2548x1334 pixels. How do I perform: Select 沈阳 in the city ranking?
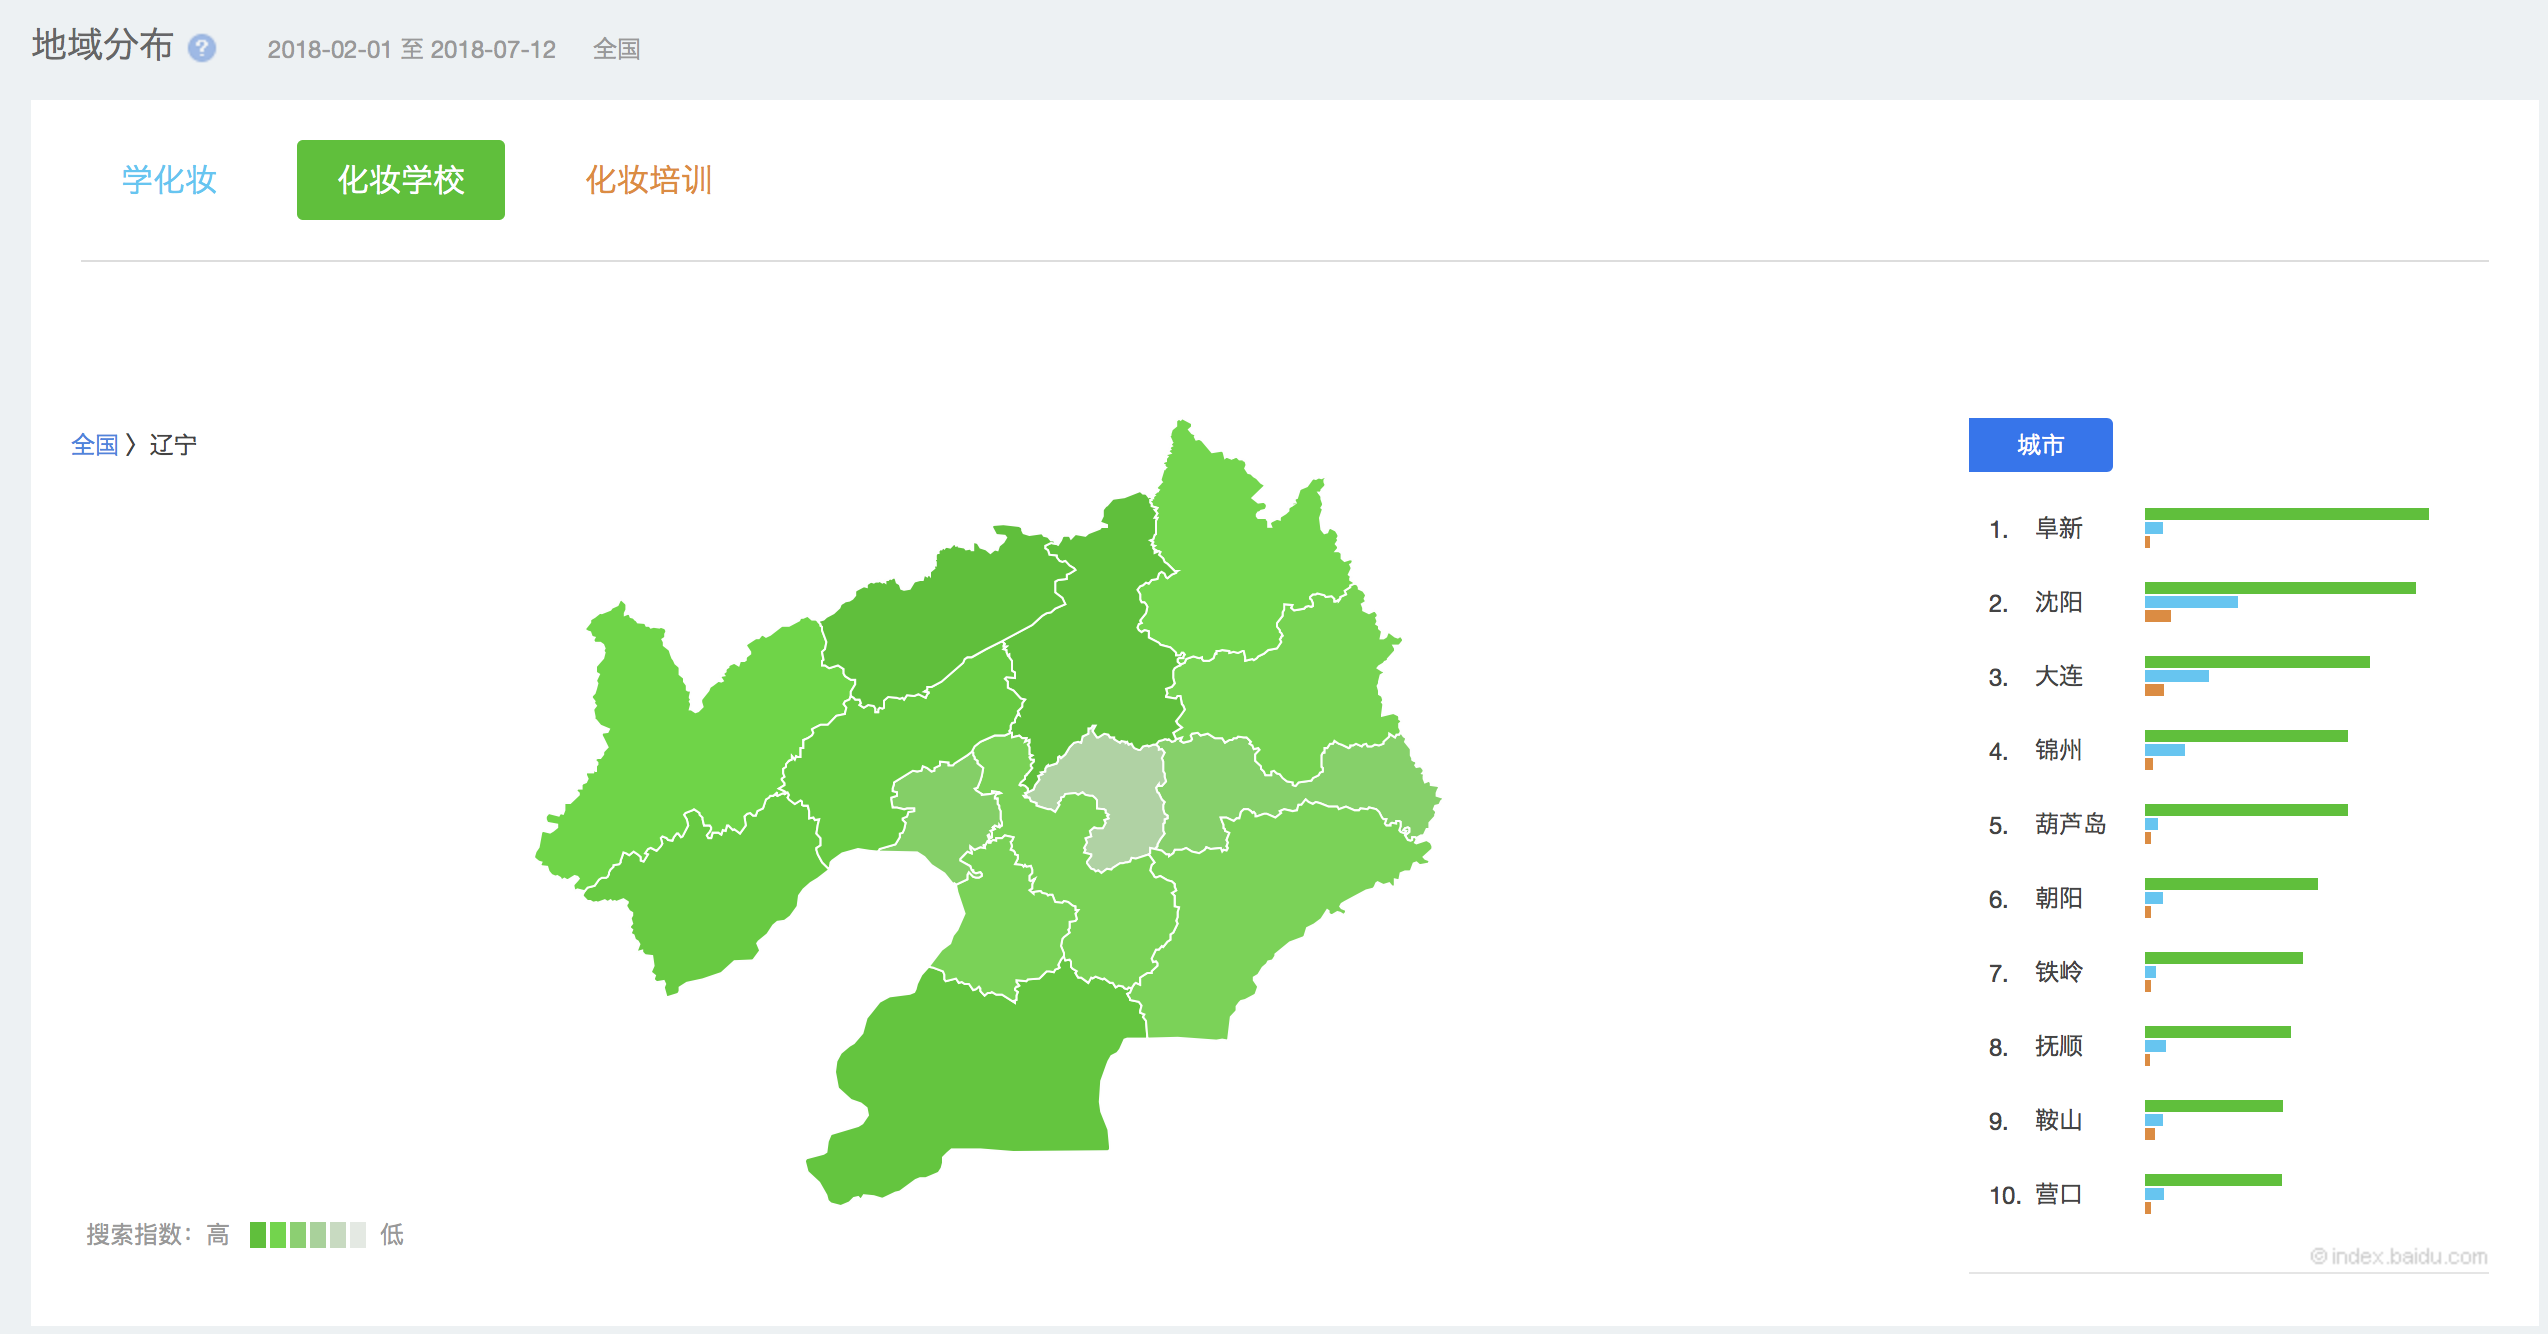[x=2058, y=602]
